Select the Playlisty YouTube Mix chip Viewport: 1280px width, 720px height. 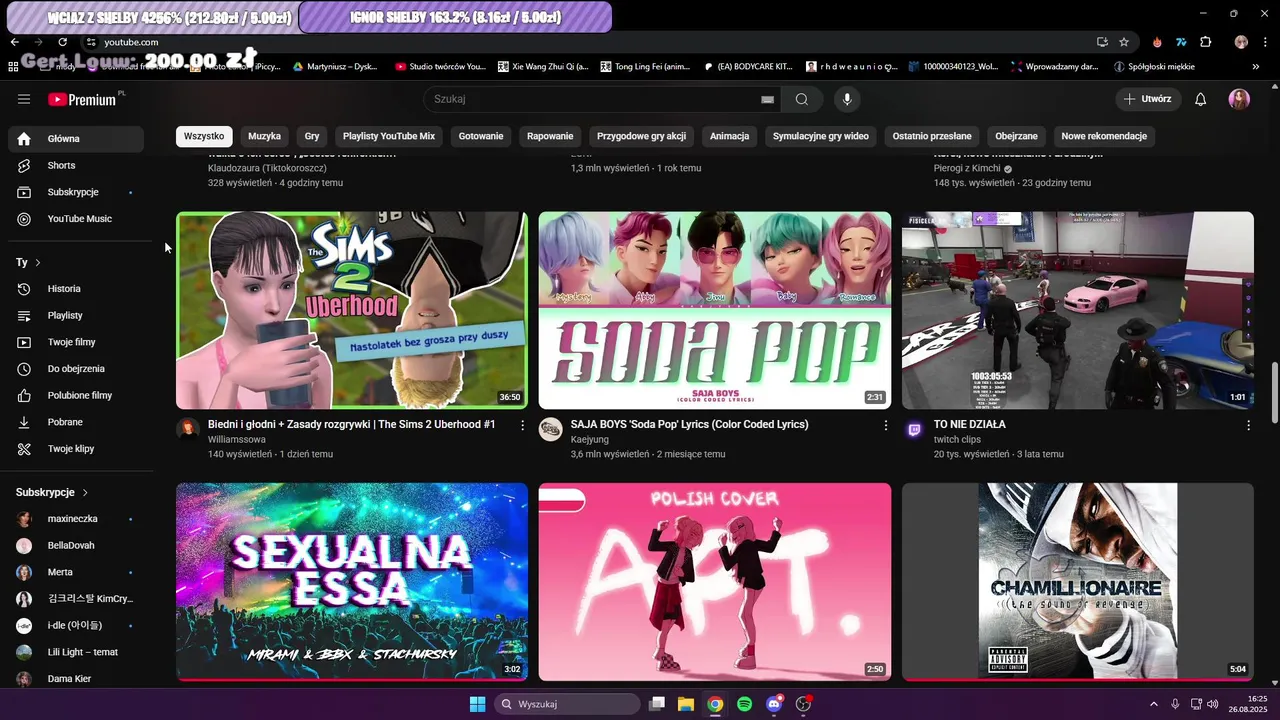pos(389,136)
